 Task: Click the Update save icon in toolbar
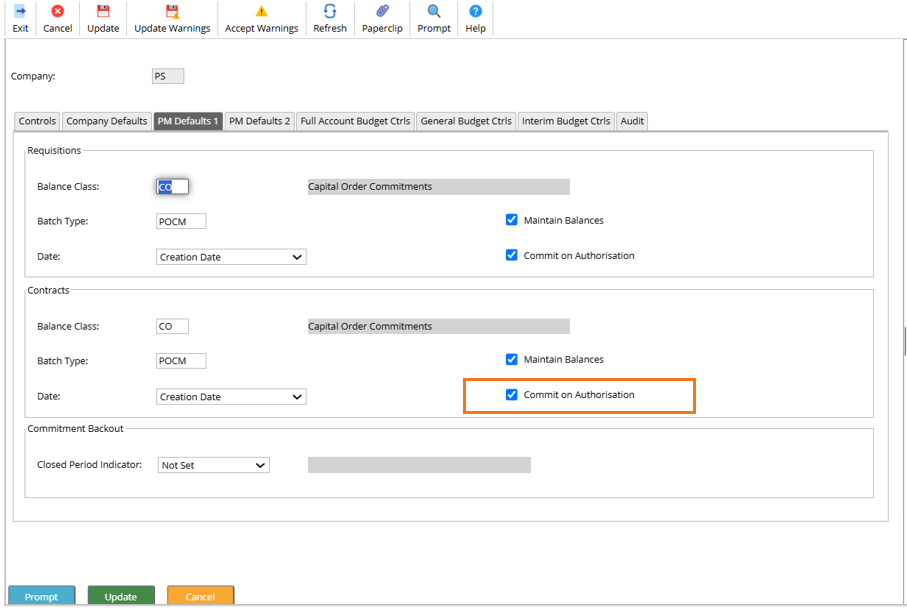[103, 12]
